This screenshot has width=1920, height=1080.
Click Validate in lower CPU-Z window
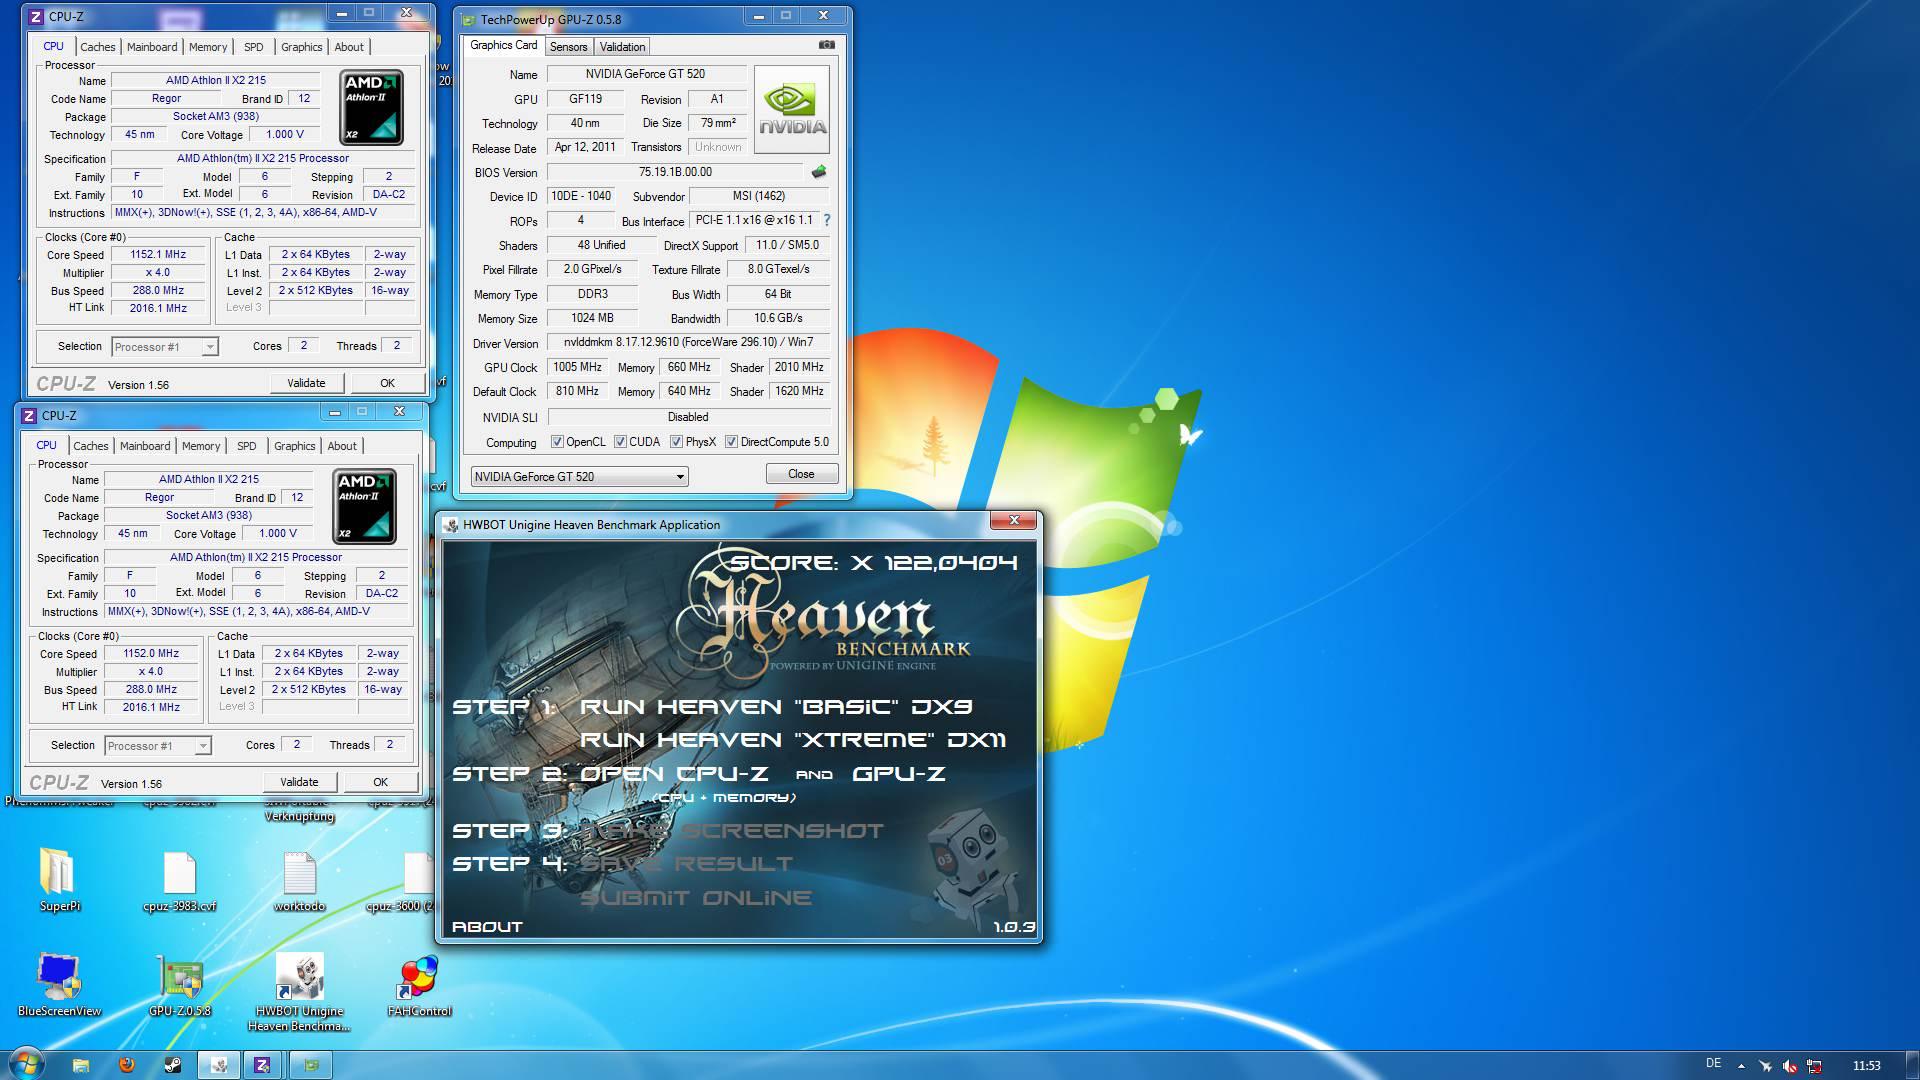point(299,782)
